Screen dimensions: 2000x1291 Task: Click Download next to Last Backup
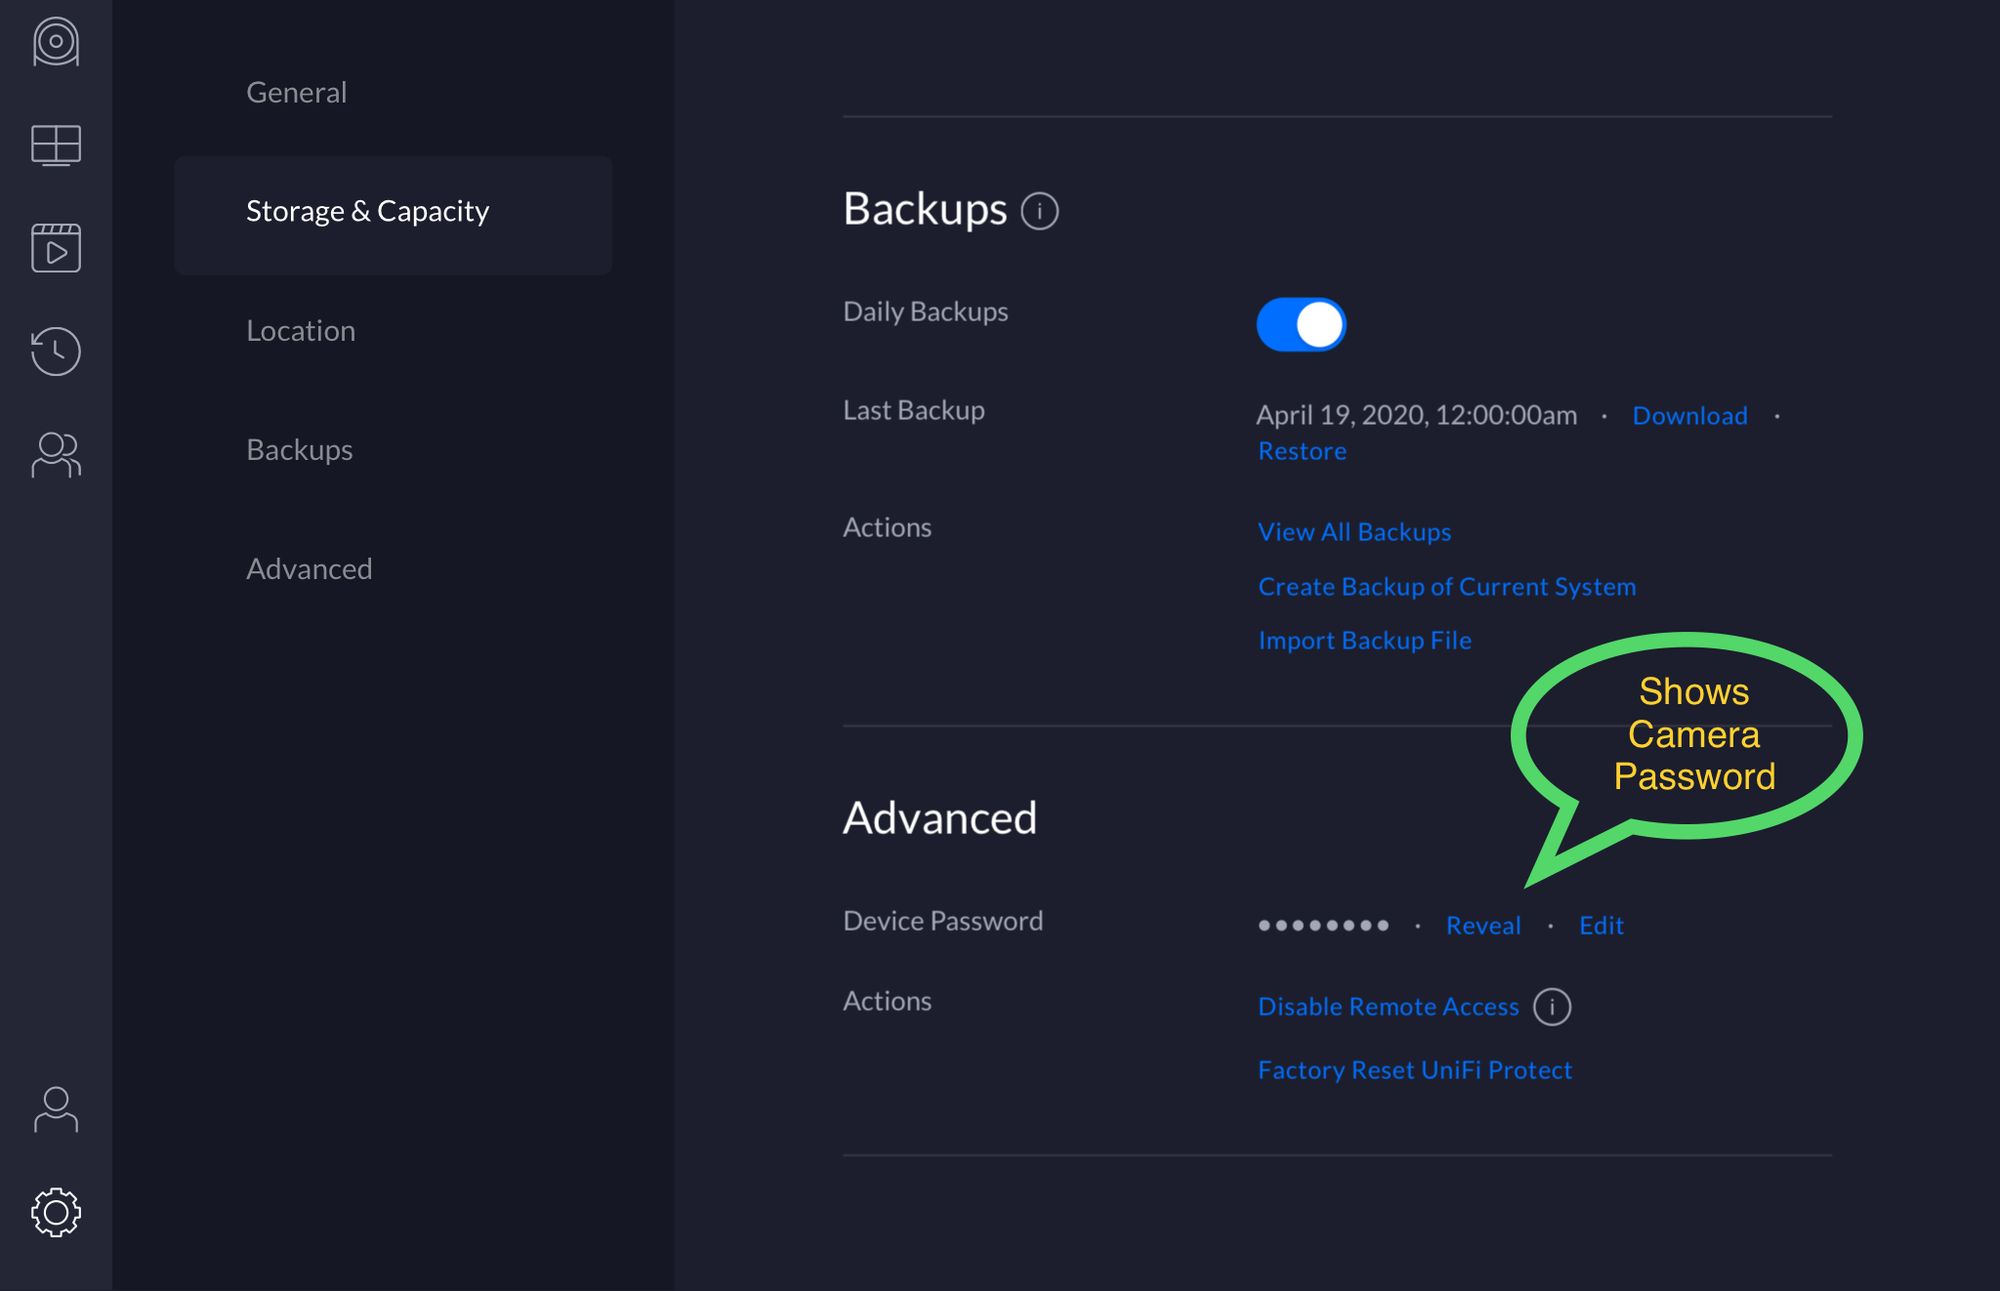click(1688, 414)
